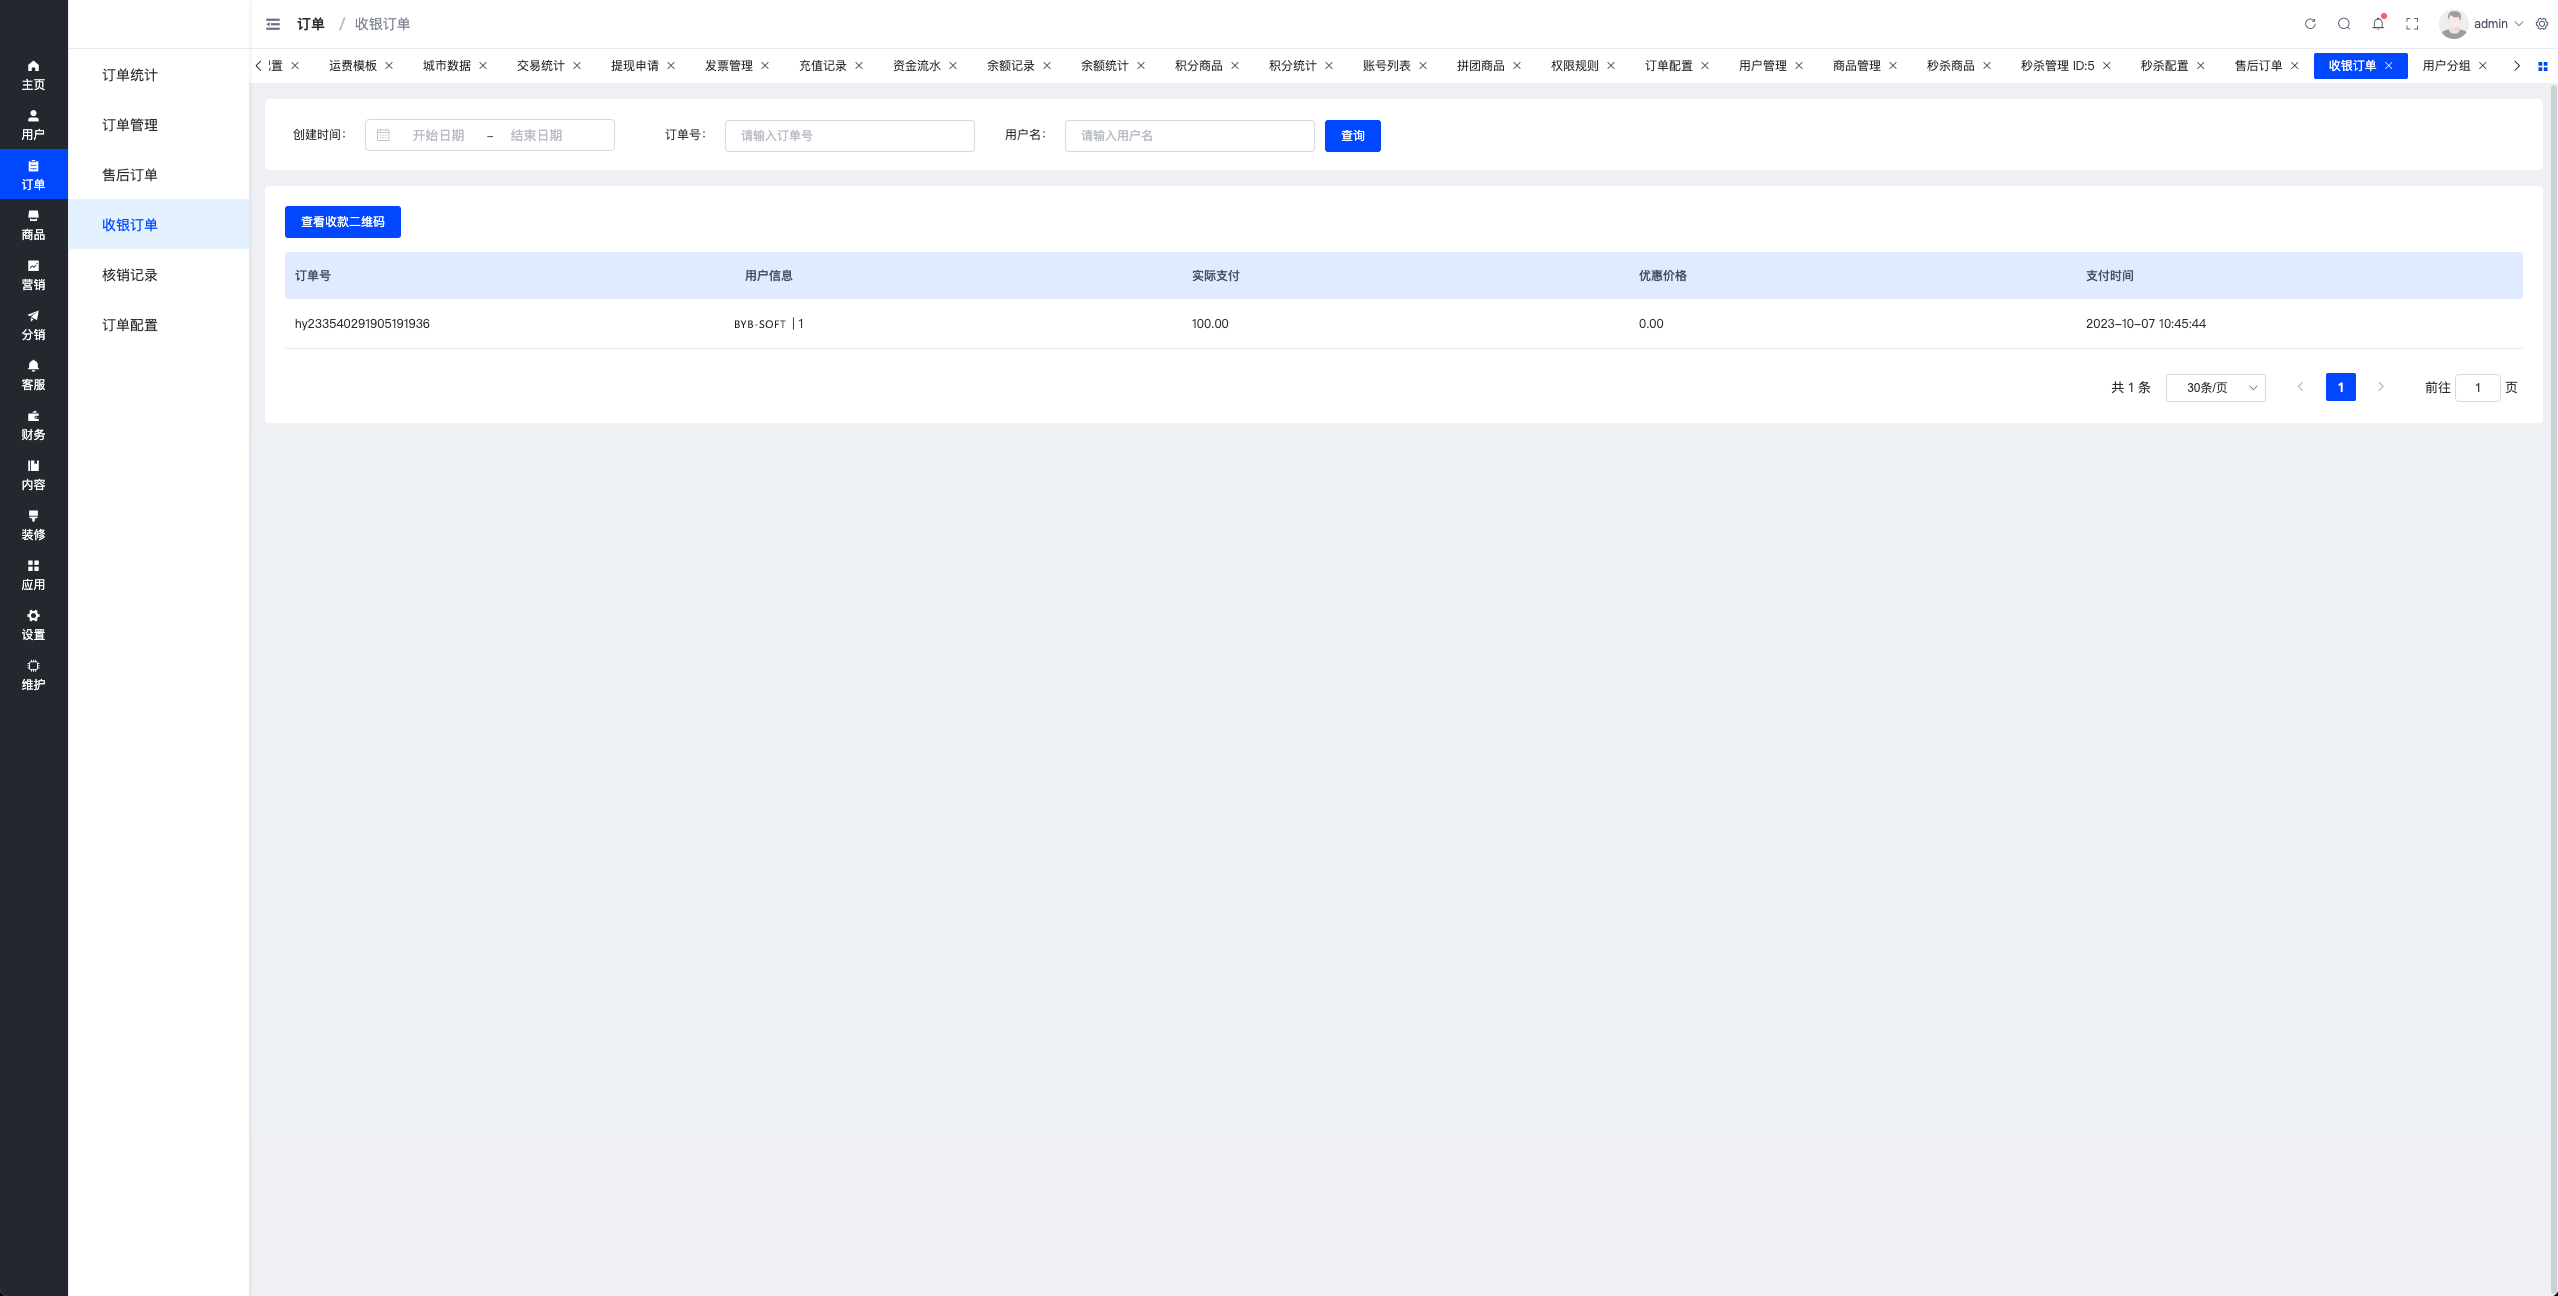The height and width of the screenshot is (1296, 2558).
Task: Click page number 1 button
Action: (x=2340, y=387)
